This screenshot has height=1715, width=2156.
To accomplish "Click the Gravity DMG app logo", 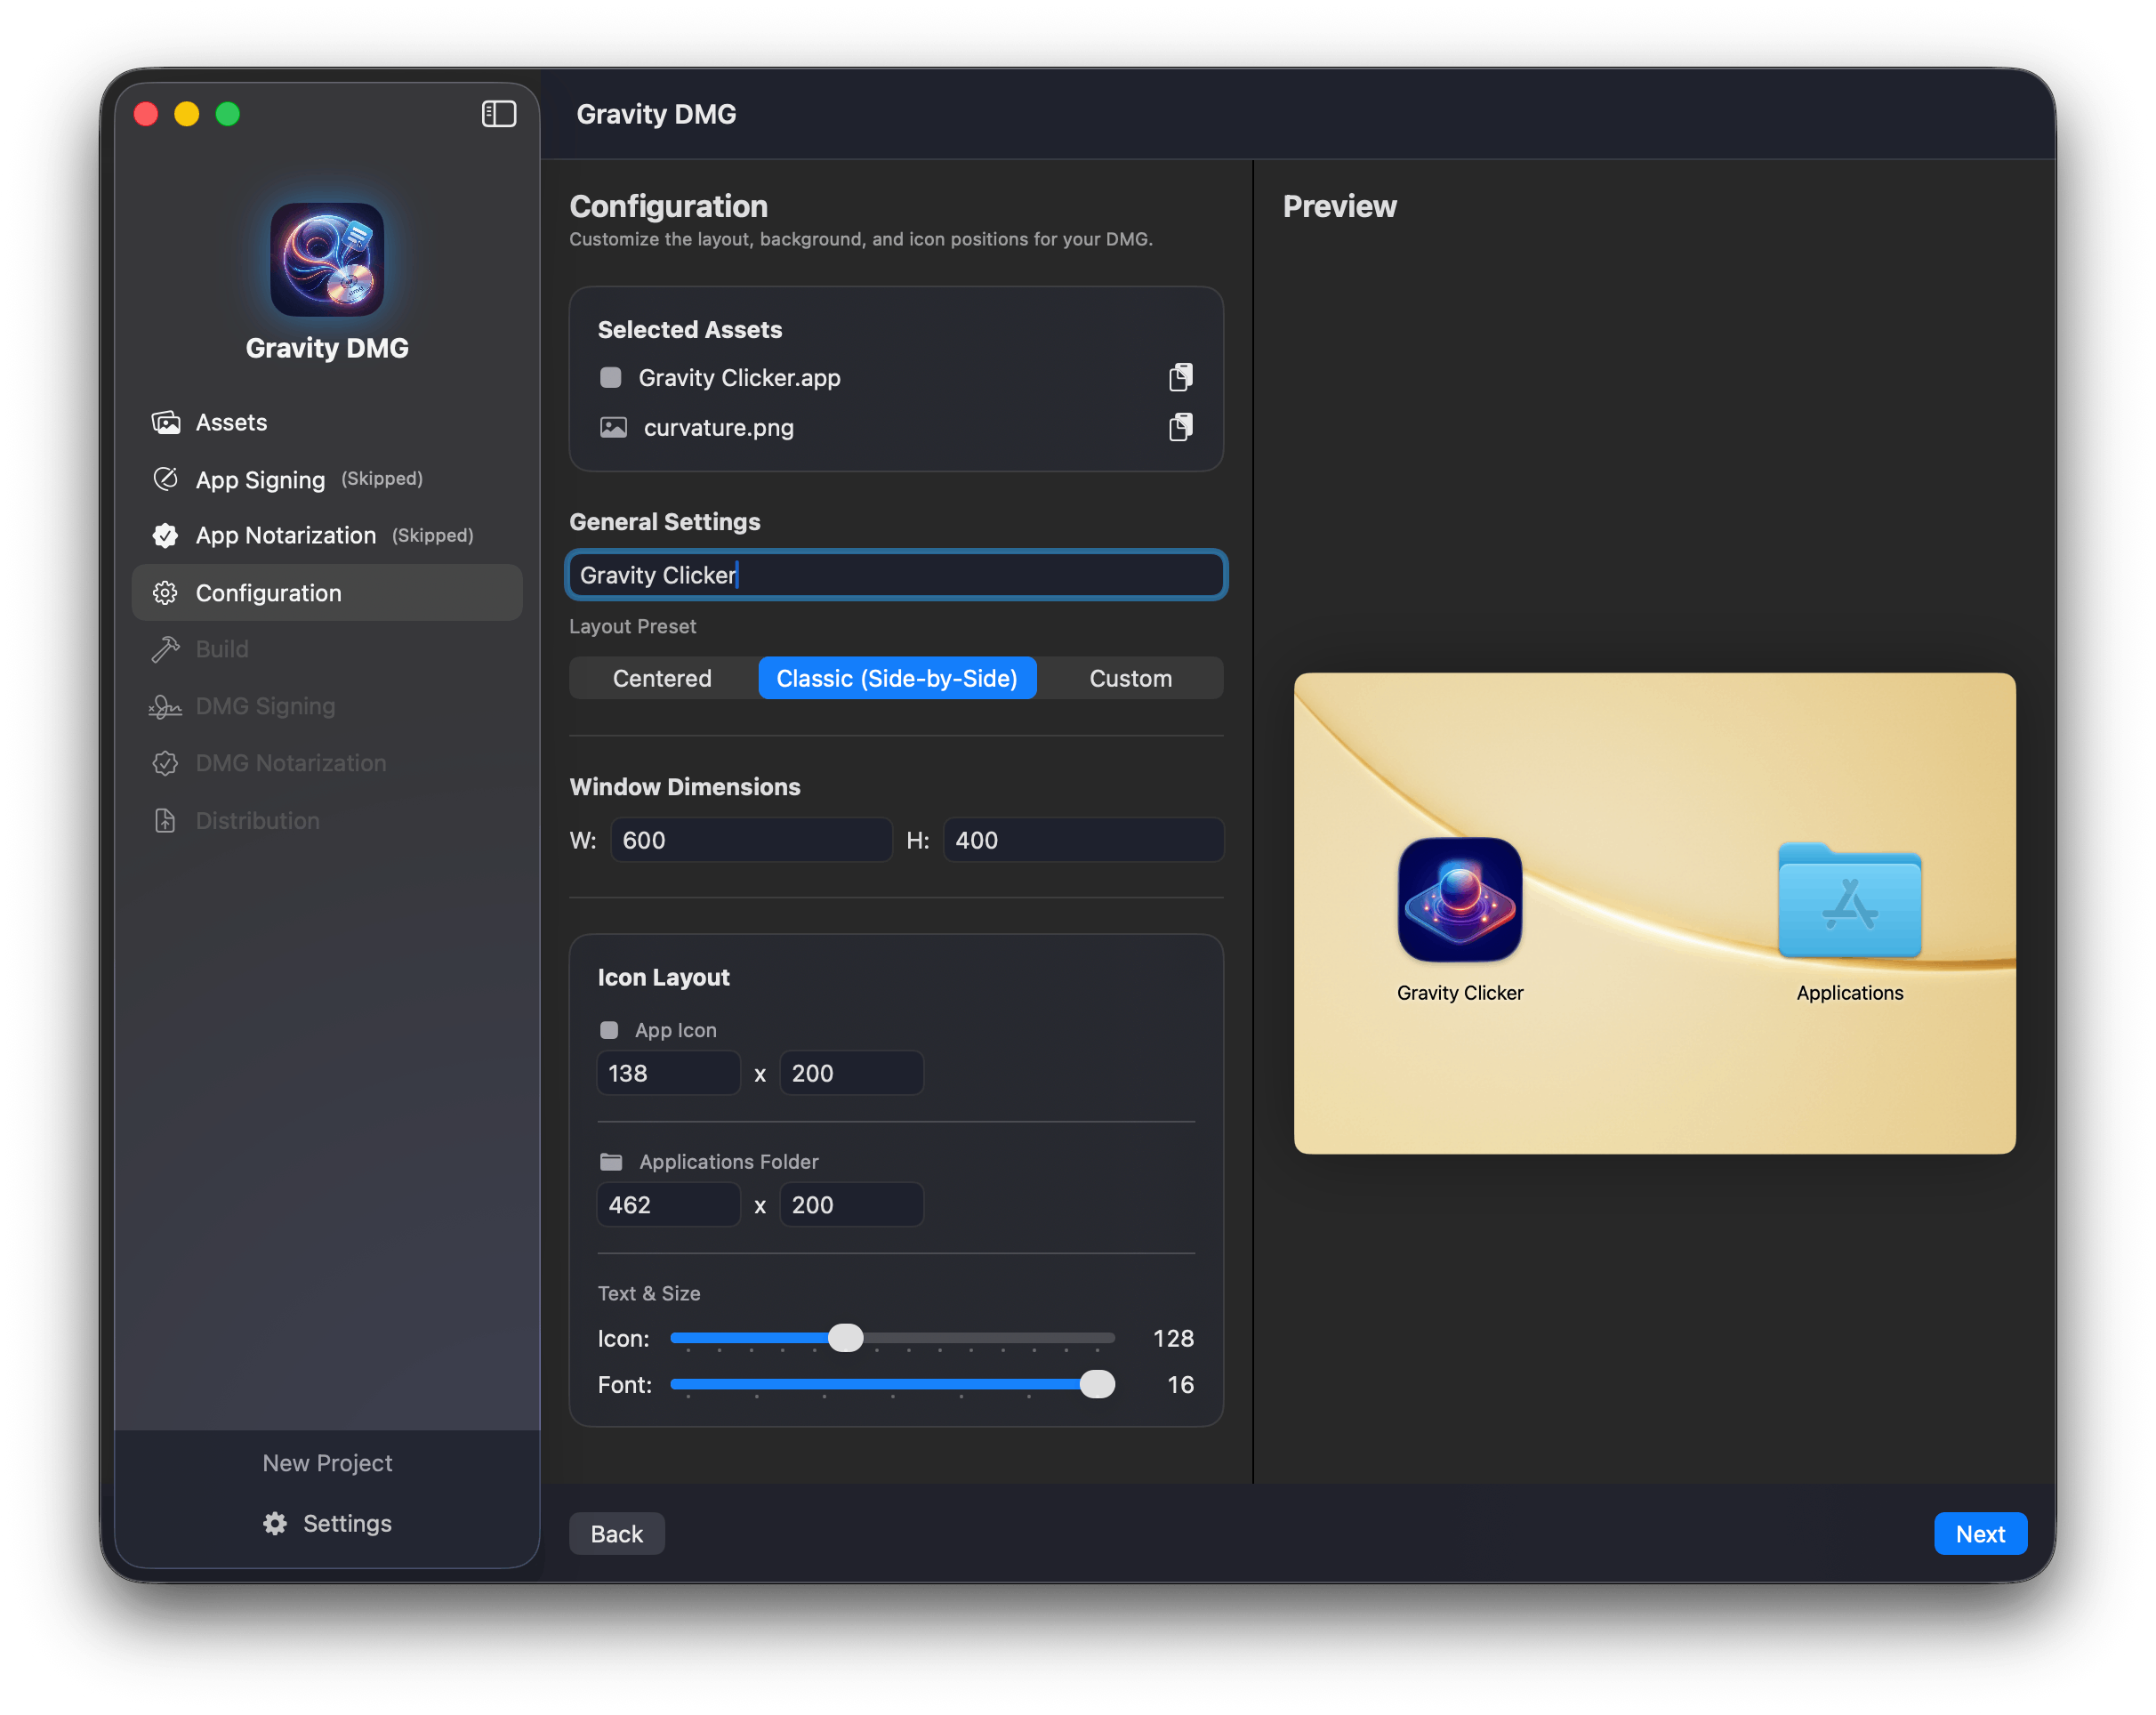I will point(327,260).
